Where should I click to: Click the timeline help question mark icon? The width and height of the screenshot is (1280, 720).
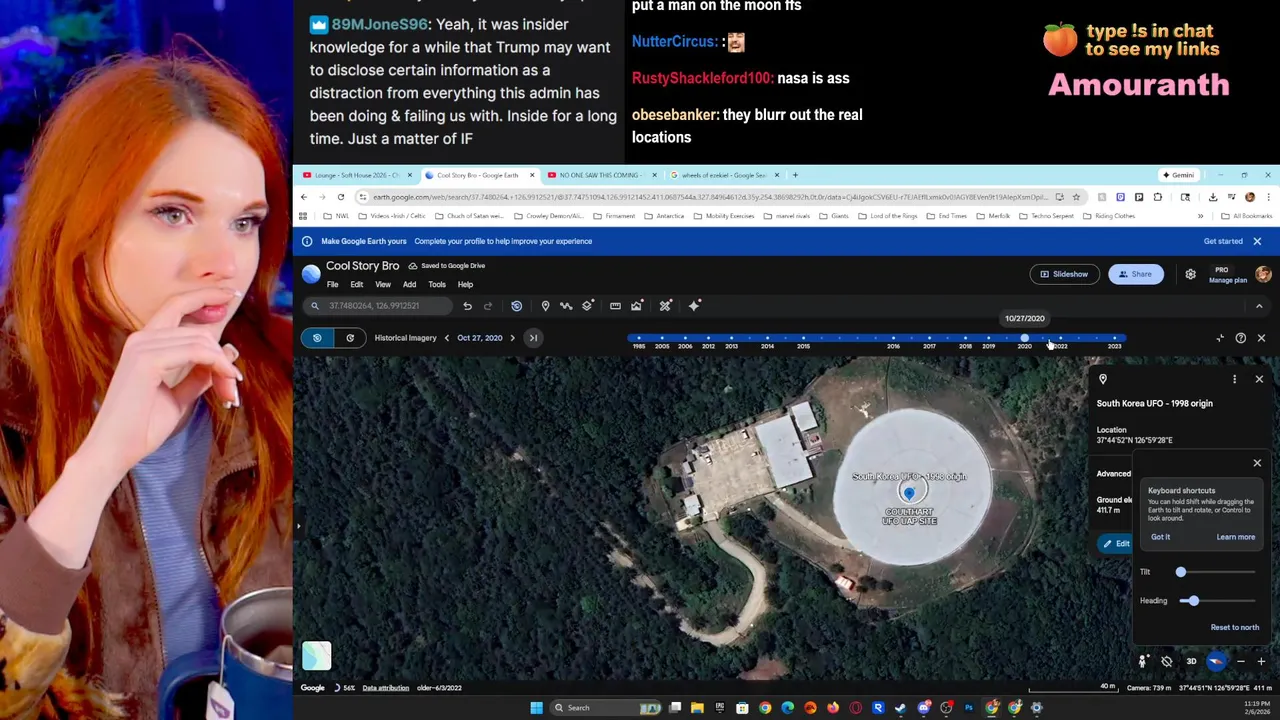coord(1240,338)
